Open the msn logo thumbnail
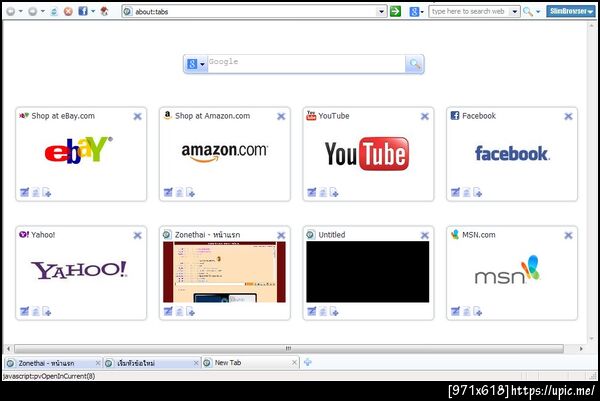Image resolution: width=600 pixels, height=401 pixels. point(507,270)
